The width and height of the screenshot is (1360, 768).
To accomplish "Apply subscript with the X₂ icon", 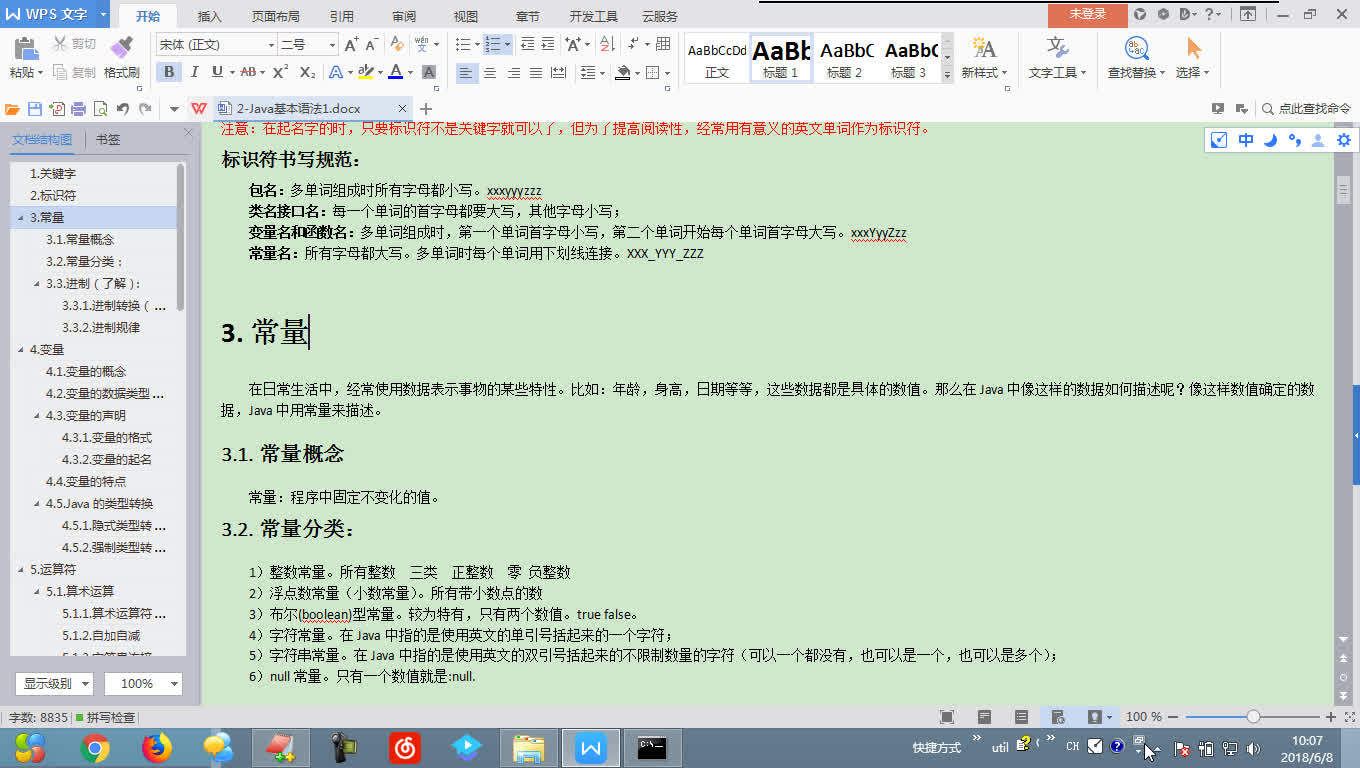I will (x=307, y=72).
